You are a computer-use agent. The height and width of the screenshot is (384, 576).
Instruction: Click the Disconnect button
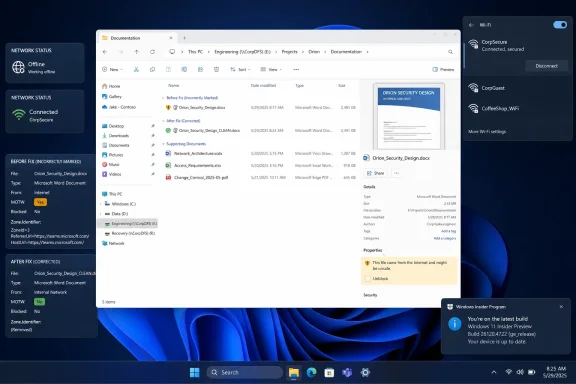click(x=546, y=66)
